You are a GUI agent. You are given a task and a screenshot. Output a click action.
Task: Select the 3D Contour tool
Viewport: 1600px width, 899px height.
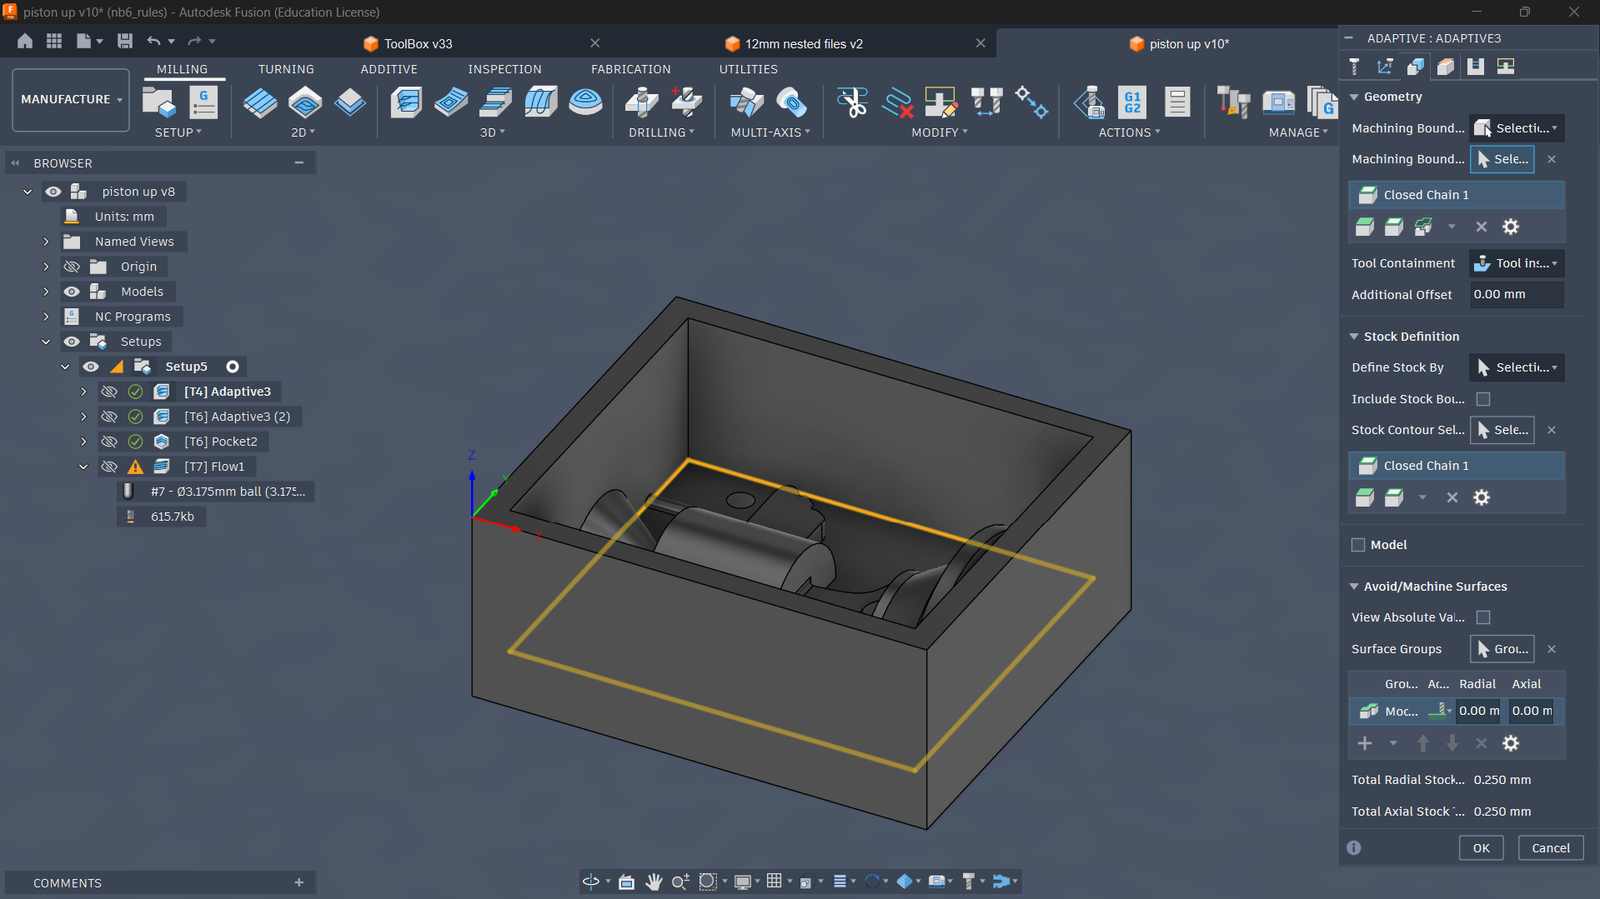[496, 102]
